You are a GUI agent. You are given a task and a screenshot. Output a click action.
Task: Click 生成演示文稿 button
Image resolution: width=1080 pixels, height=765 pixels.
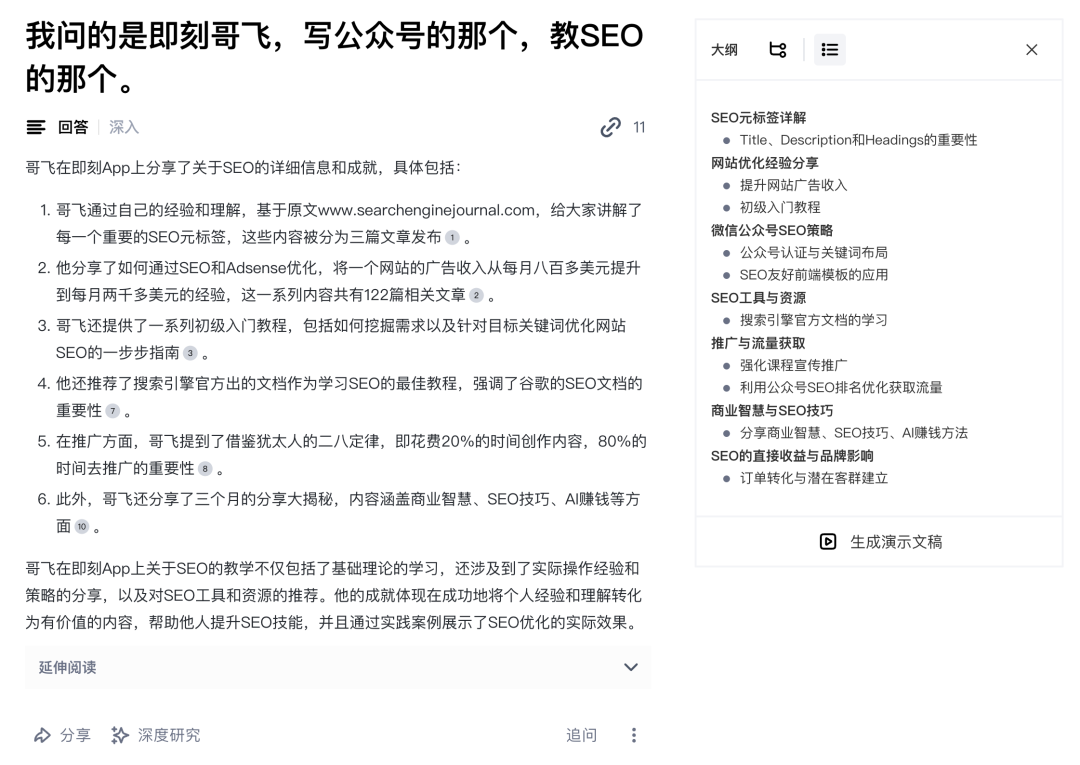pos(880,542)
